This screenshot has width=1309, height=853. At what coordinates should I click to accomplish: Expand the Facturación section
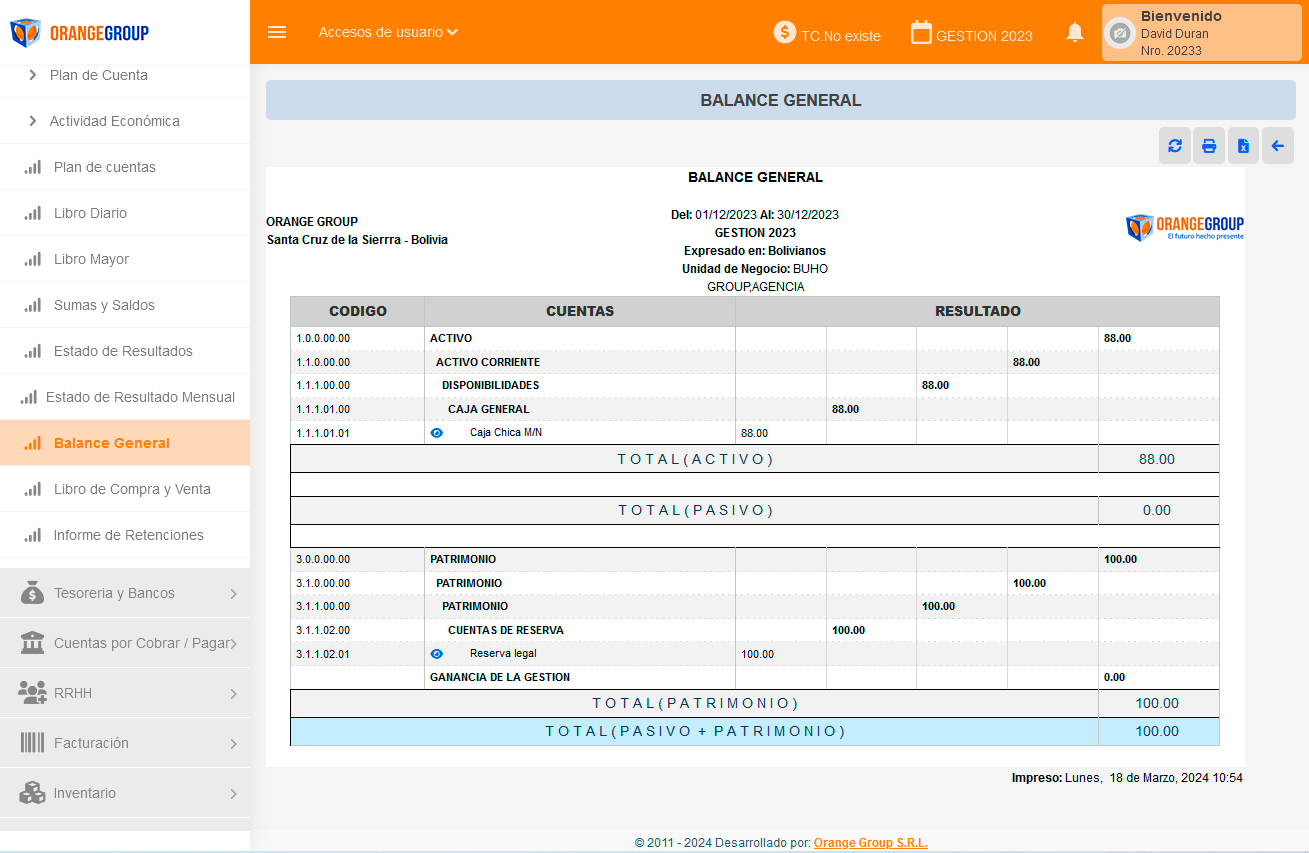point(125,743)
